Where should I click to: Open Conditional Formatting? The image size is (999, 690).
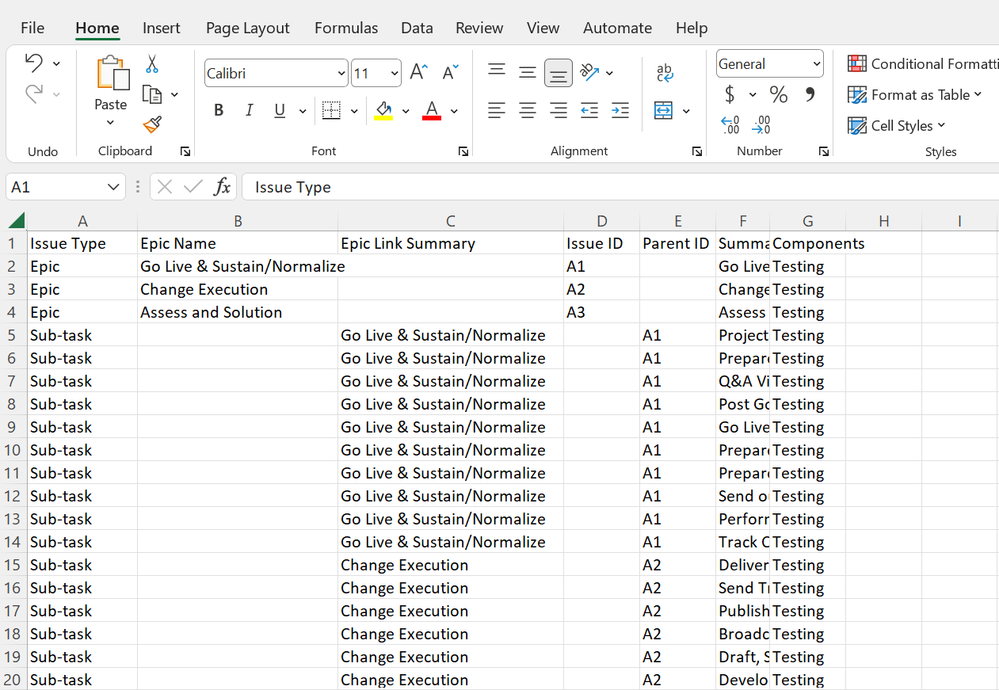919,62
